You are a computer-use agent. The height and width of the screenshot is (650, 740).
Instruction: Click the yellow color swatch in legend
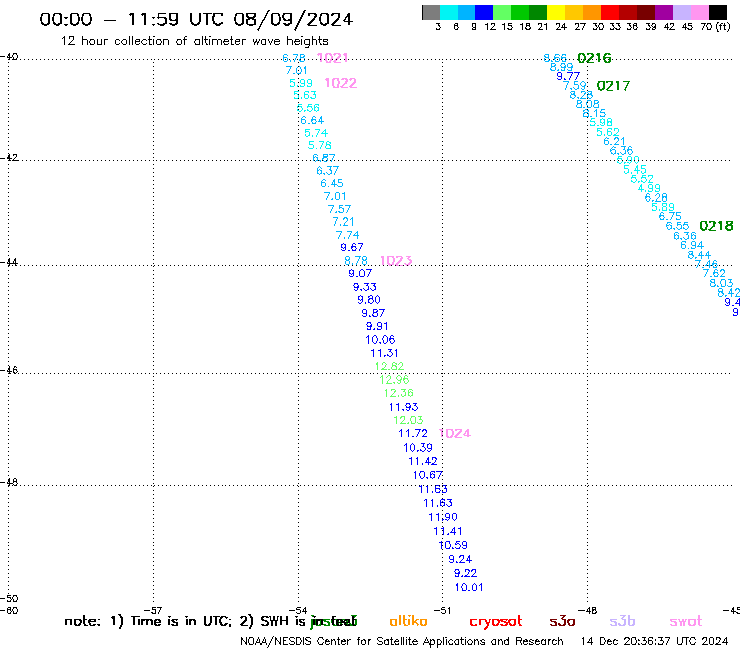click(x=556, y=12)
